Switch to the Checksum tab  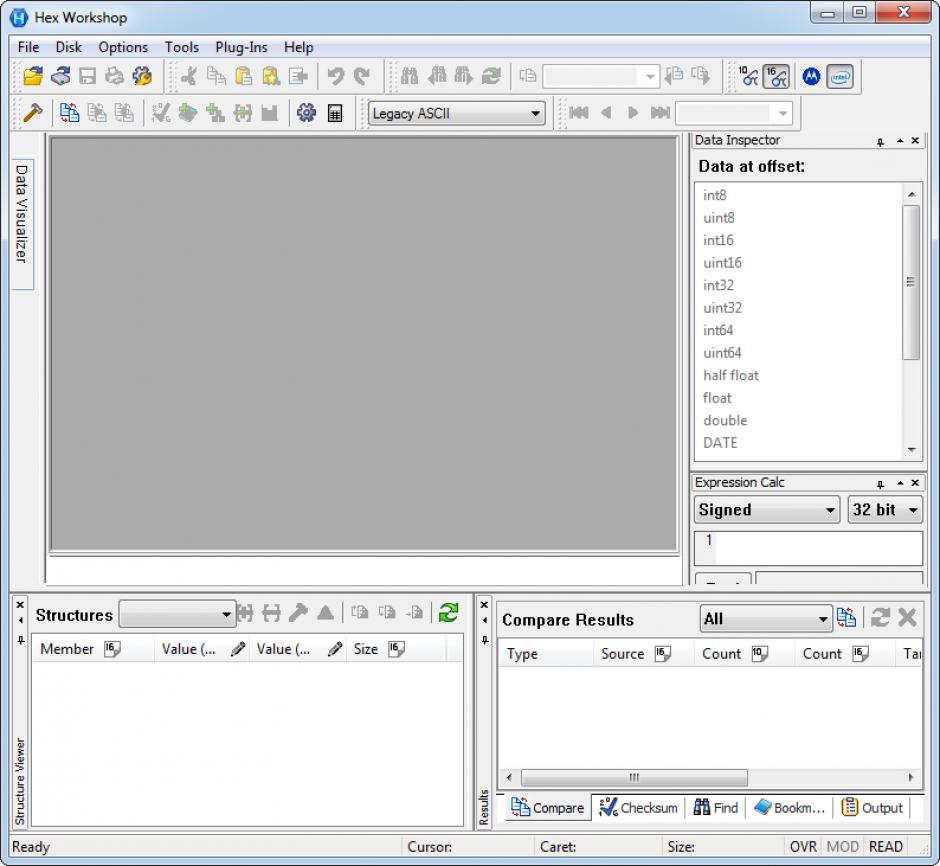coord(638,808)
